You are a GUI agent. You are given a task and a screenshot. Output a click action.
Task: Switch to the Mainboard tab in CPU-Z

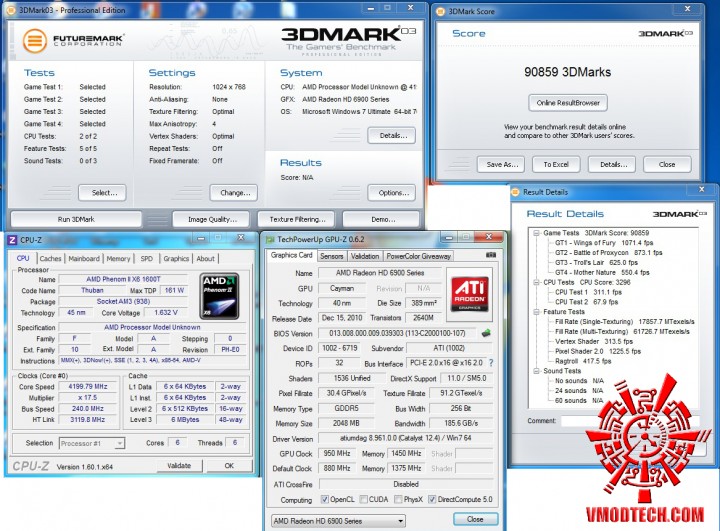point(84,259)
